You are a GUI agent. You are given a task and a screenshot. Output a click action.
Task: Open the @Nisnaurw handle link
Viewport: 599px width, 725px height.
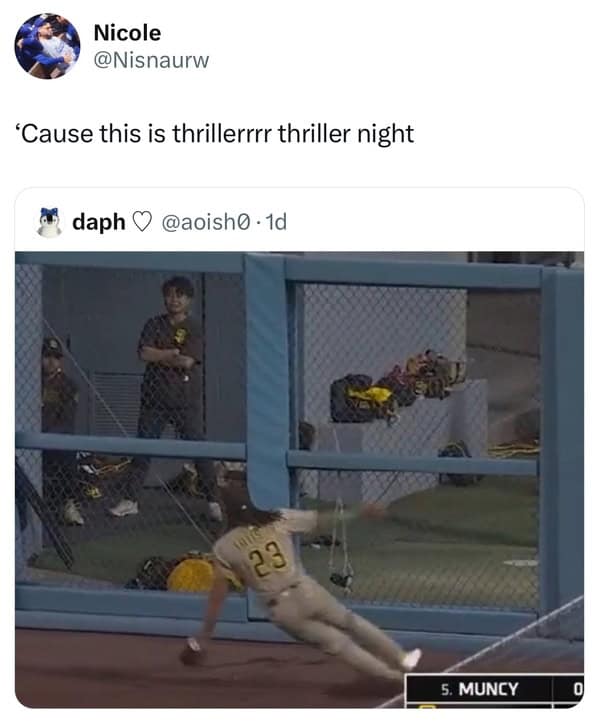tap(151, 60)
